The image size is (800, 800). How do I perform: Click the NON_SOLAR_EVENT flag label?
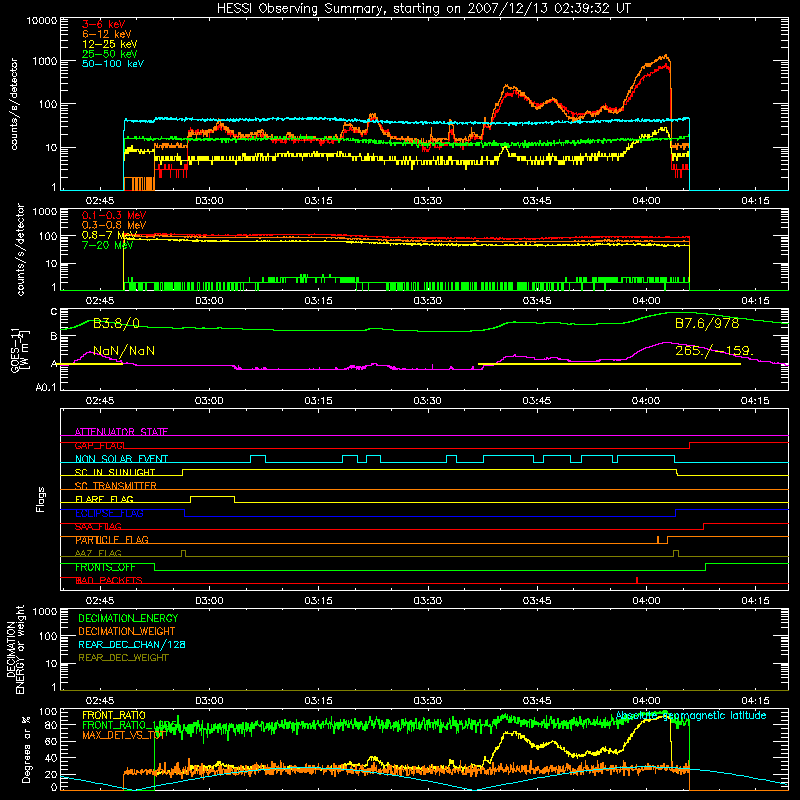(x=121, y=459)
